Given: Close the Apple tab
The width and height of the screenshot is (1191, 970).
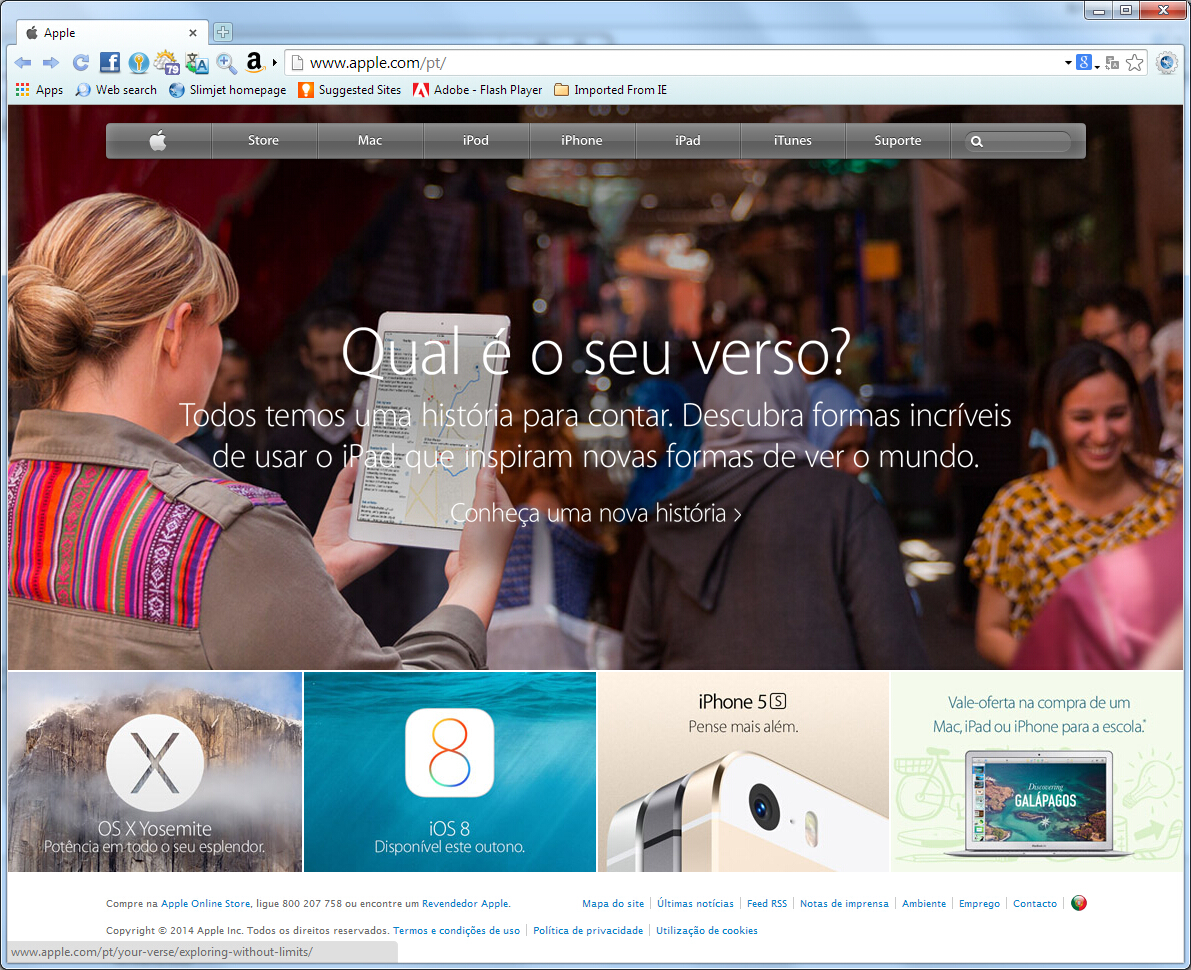Looking at the screenshot, I should point(193,33).
